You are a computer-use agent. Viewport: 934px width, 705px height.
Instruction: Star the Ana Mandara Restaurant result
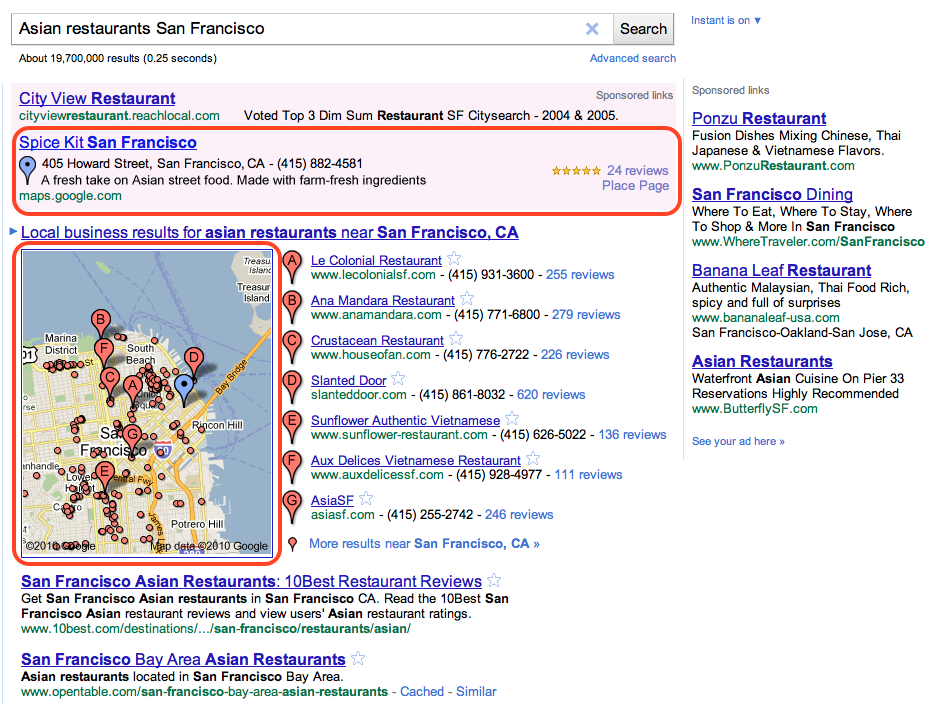coord(467,298)
